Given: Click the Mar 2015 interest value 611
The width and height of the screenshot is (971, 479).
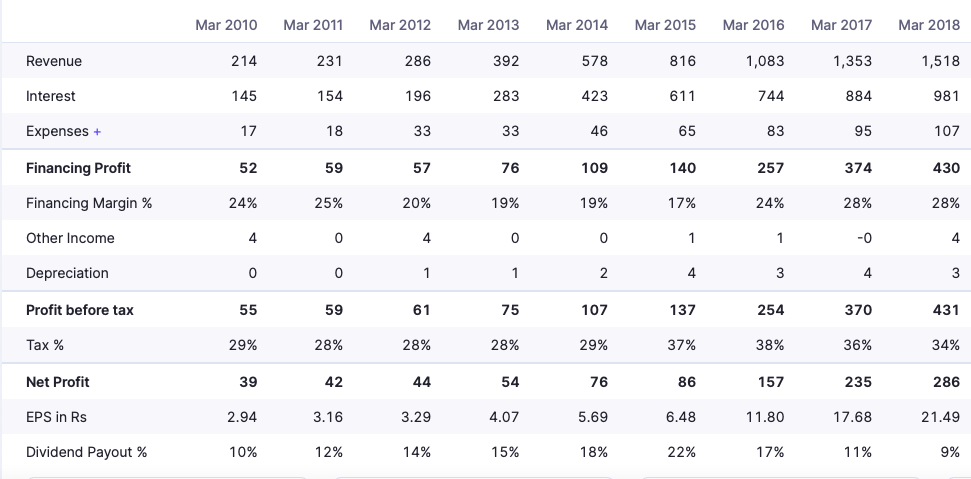Looking at the screenshot, I should [683, 96].
